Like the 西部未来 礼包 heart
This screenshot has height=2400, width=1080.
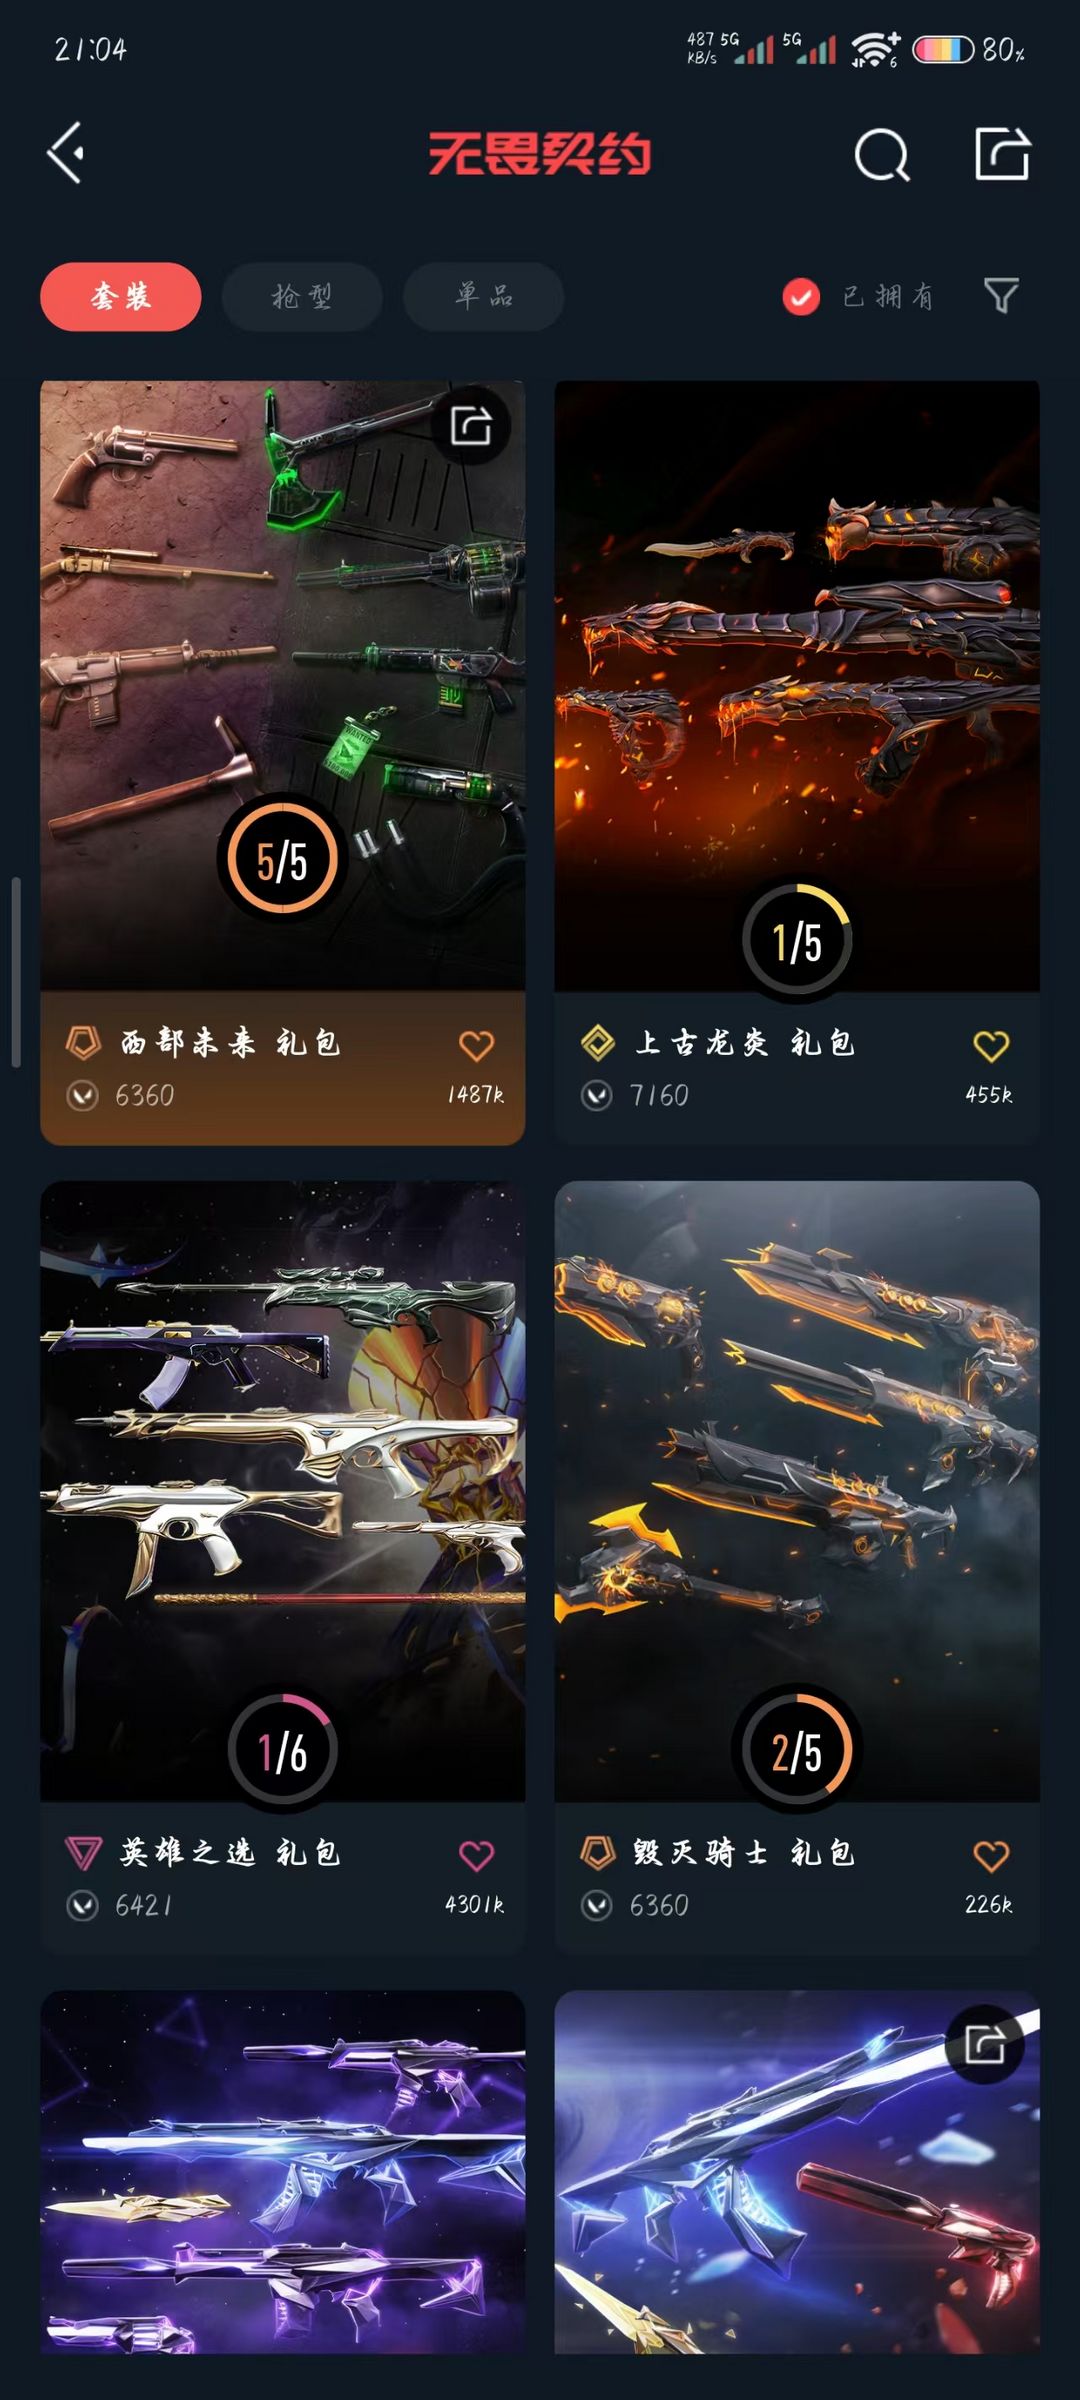point(476,1045)
